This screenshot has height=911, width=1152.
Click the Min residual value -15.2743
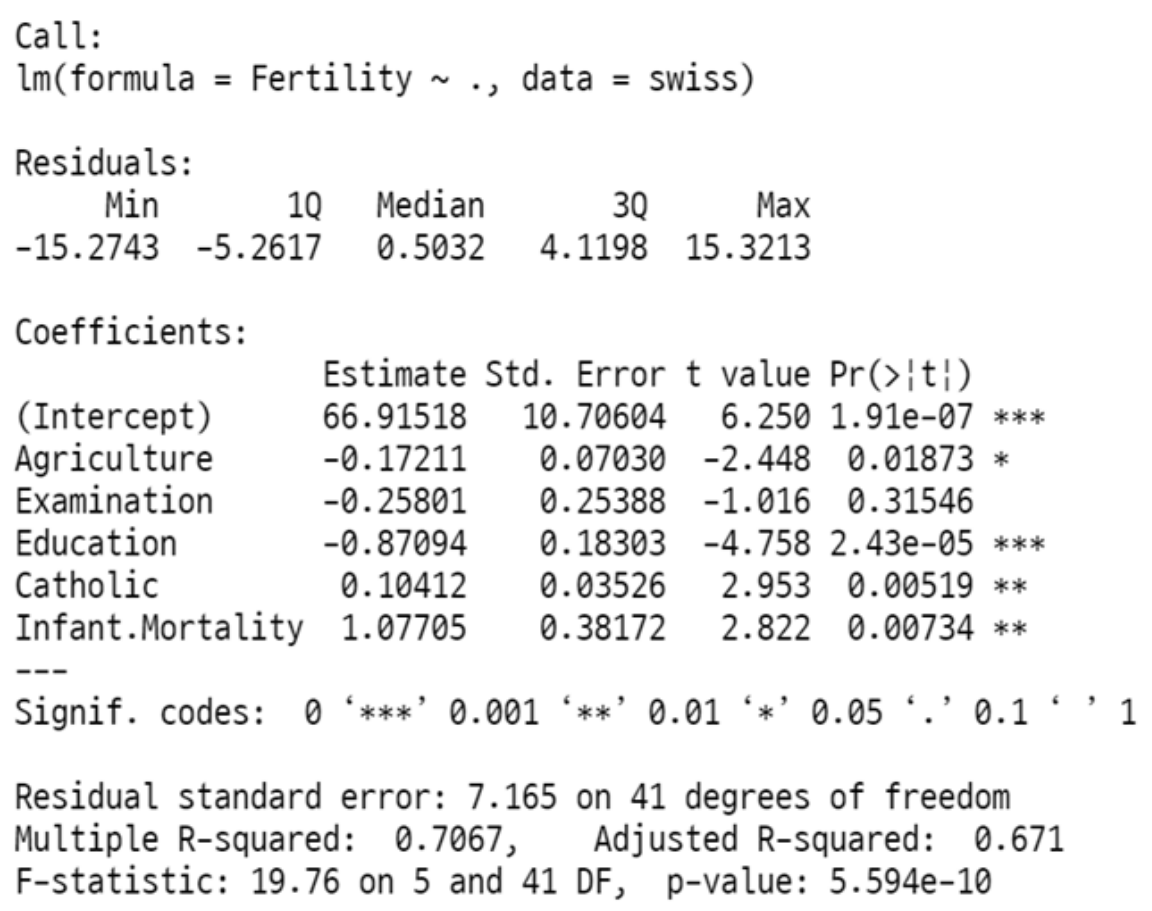pyautogui.click(x=87, y=248)
